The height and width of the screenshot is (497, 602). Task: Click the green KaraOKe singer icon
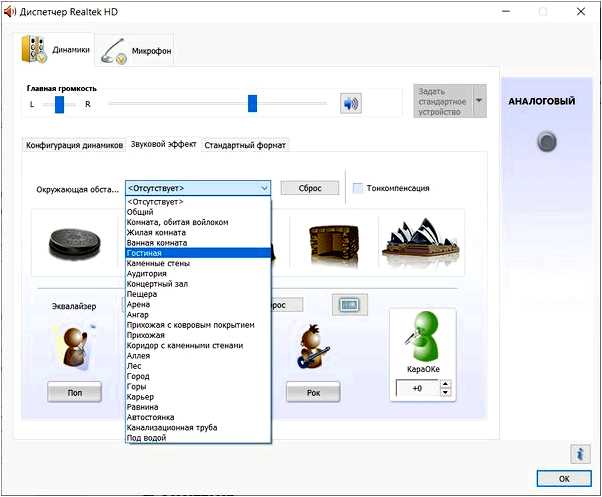pos(423,337)
